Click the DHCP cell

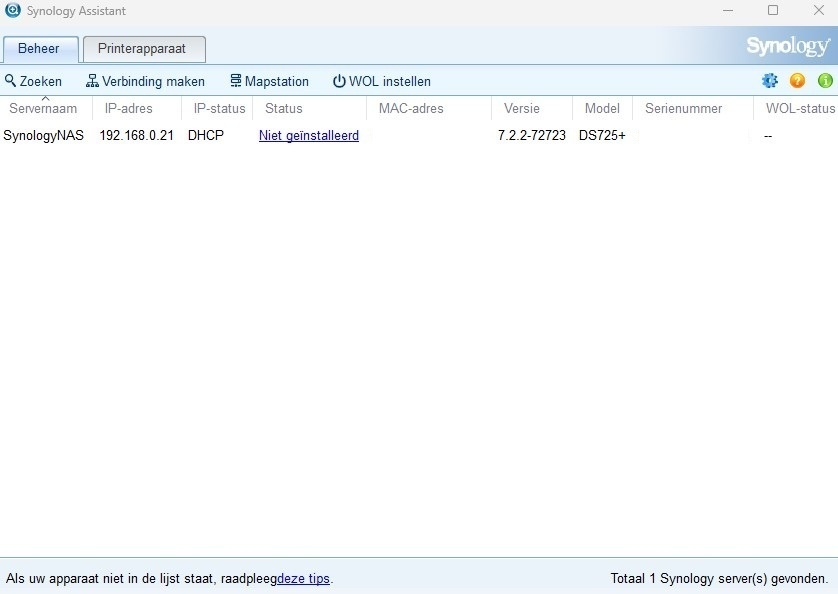(x=206, y=135)
